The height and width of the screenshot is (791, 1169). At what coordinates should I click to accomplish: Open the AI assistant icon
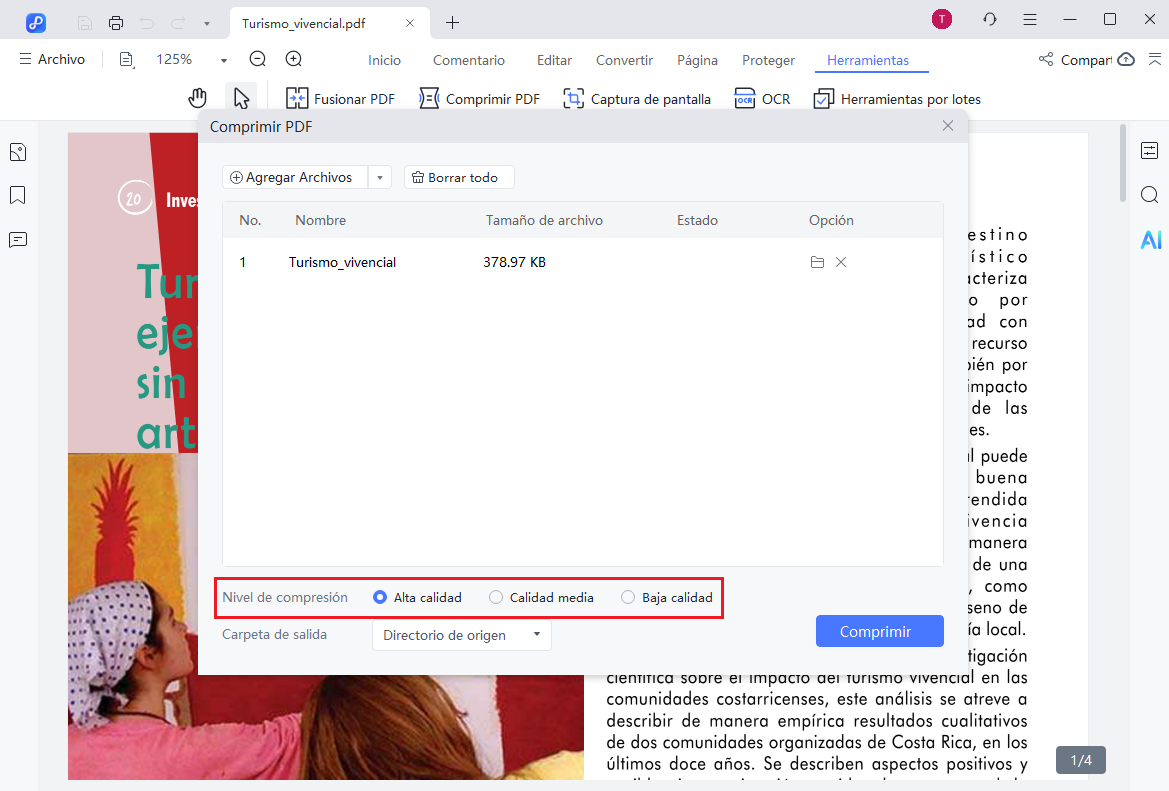tap(1150, 239)
